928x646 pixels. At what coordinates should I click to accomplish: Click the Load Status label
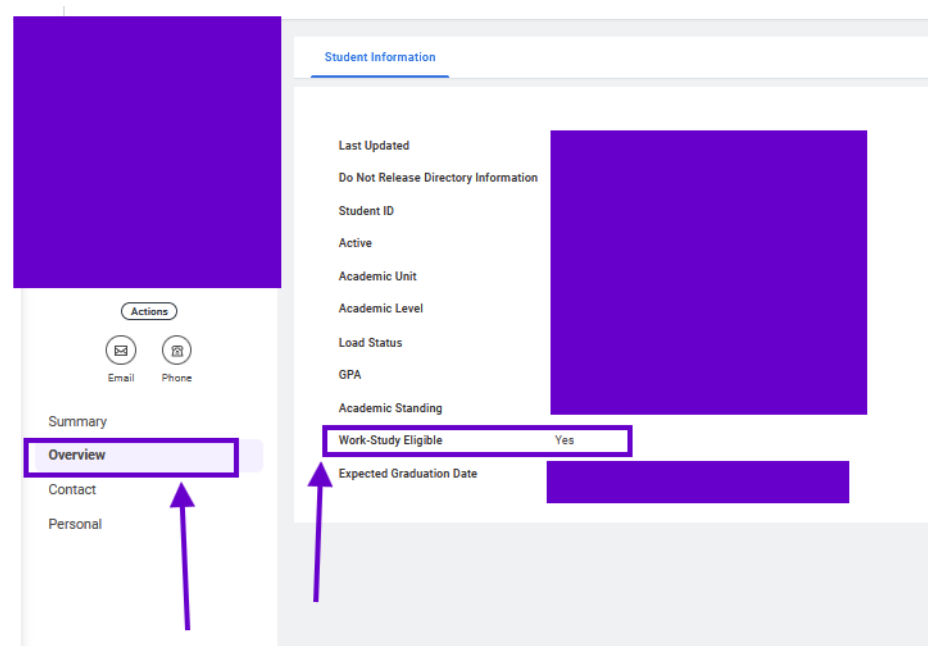[x=370, y=343]
